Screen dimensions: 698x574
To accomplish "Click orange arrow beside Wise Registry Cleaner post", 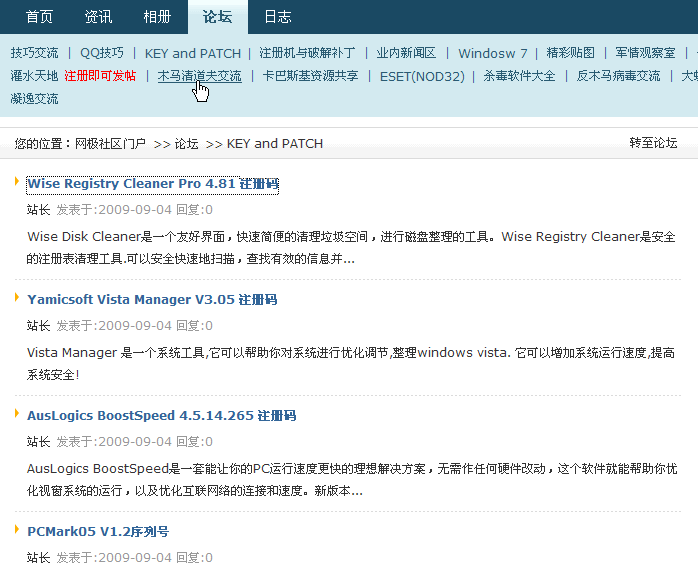I will [x=17, y=181].
